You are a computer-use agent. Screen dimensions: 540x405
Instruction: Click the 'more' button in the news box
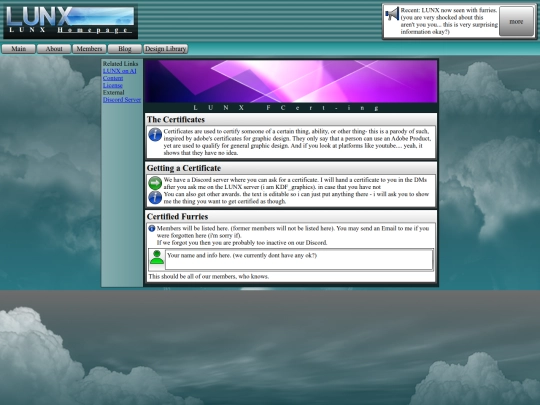tap(516, 21)
